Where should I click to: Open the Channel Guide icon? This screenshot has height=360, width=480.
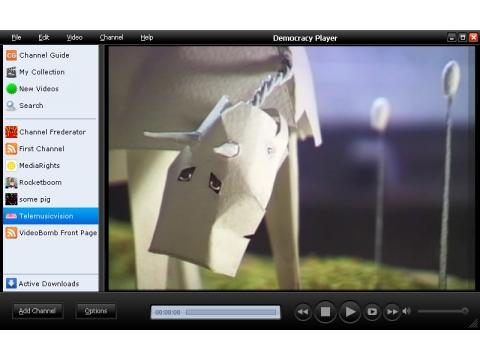coord(11,55)
